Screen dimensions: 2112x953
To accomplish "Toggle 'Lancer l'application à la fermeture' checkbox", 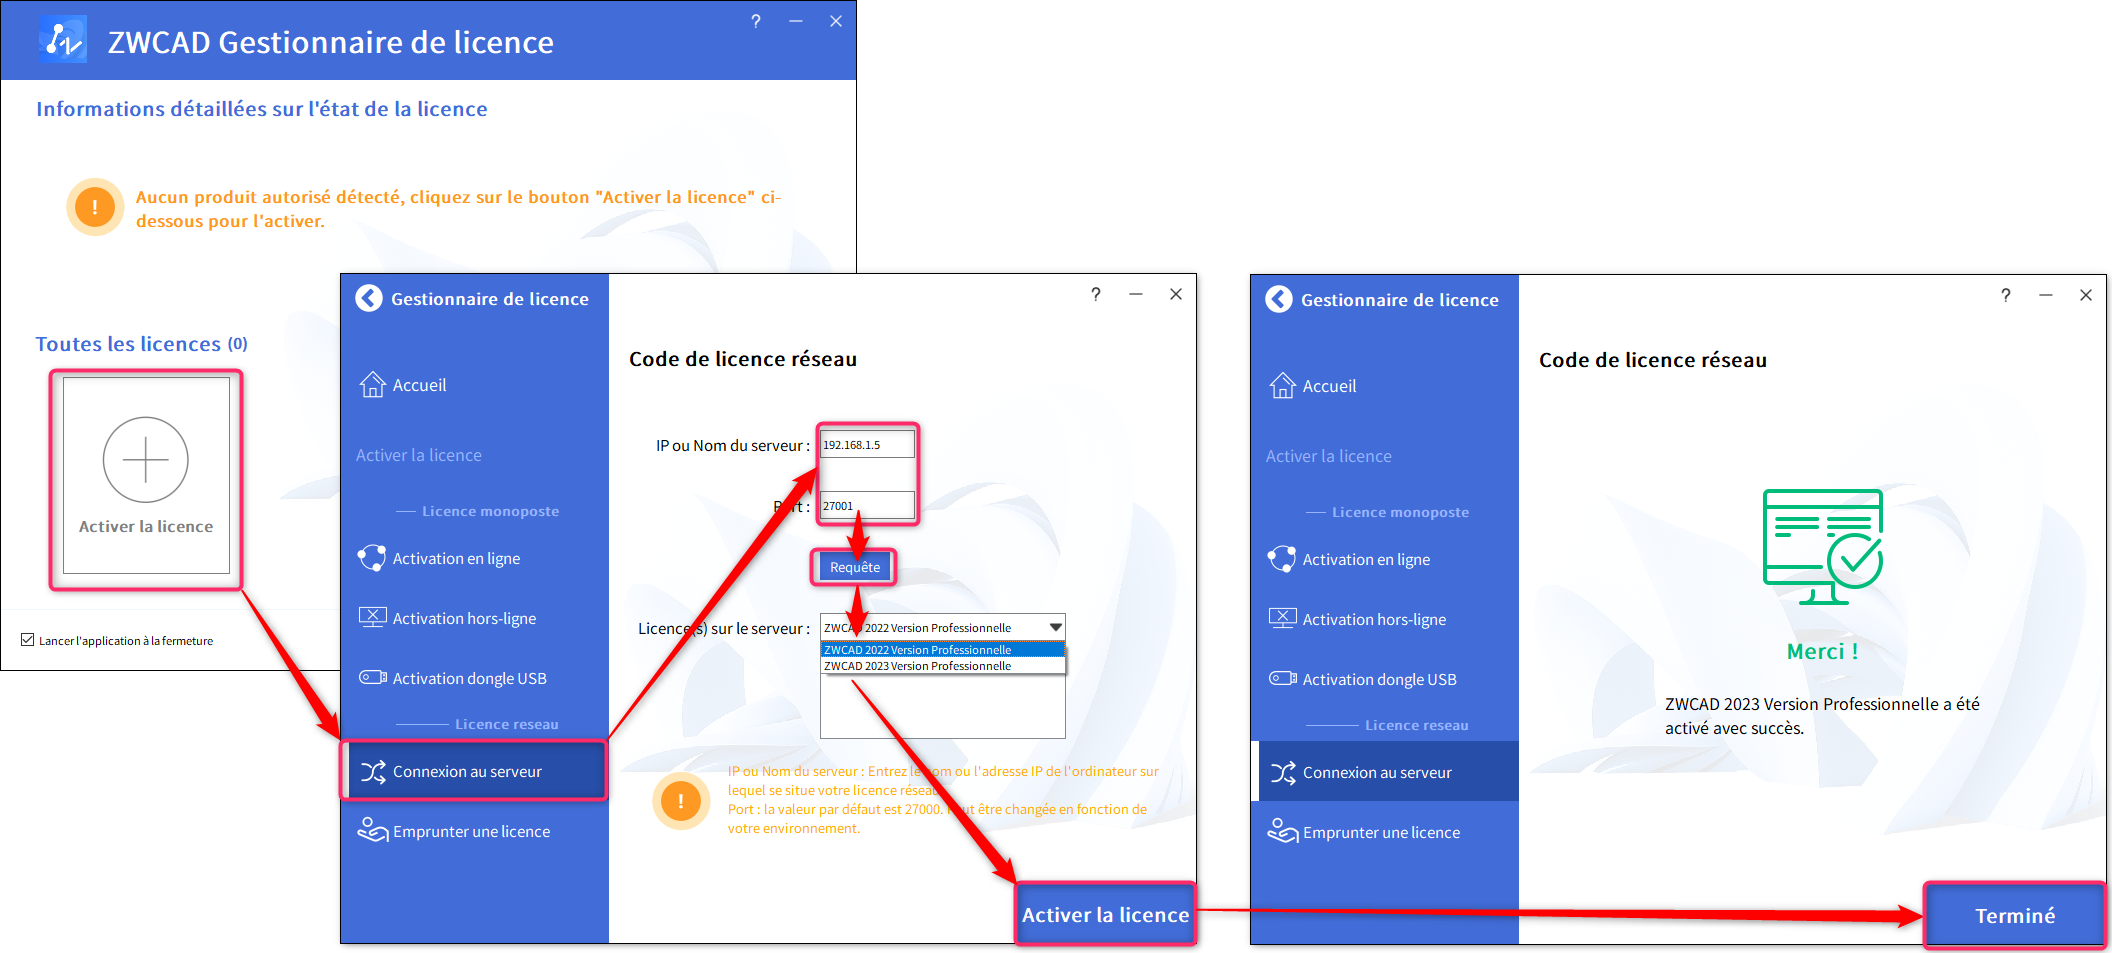I will 28,640.
